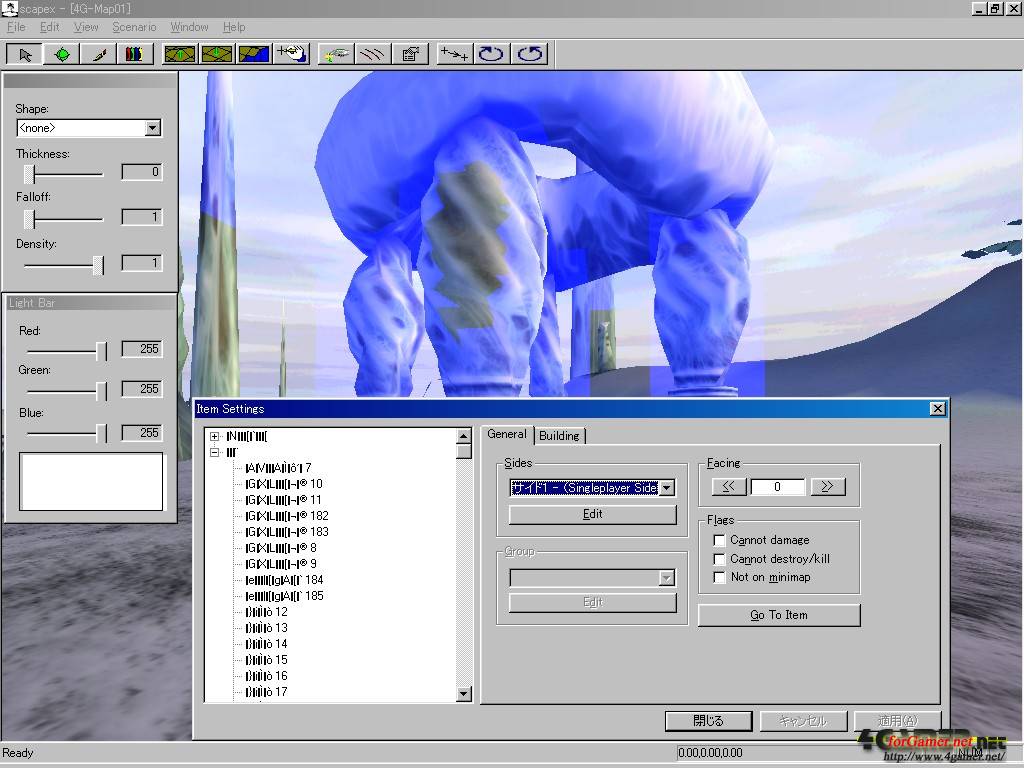Viewport: 1024px width, 768px height.
Task: Click the green diamond toolbar icon
Action: click(62, 54)
